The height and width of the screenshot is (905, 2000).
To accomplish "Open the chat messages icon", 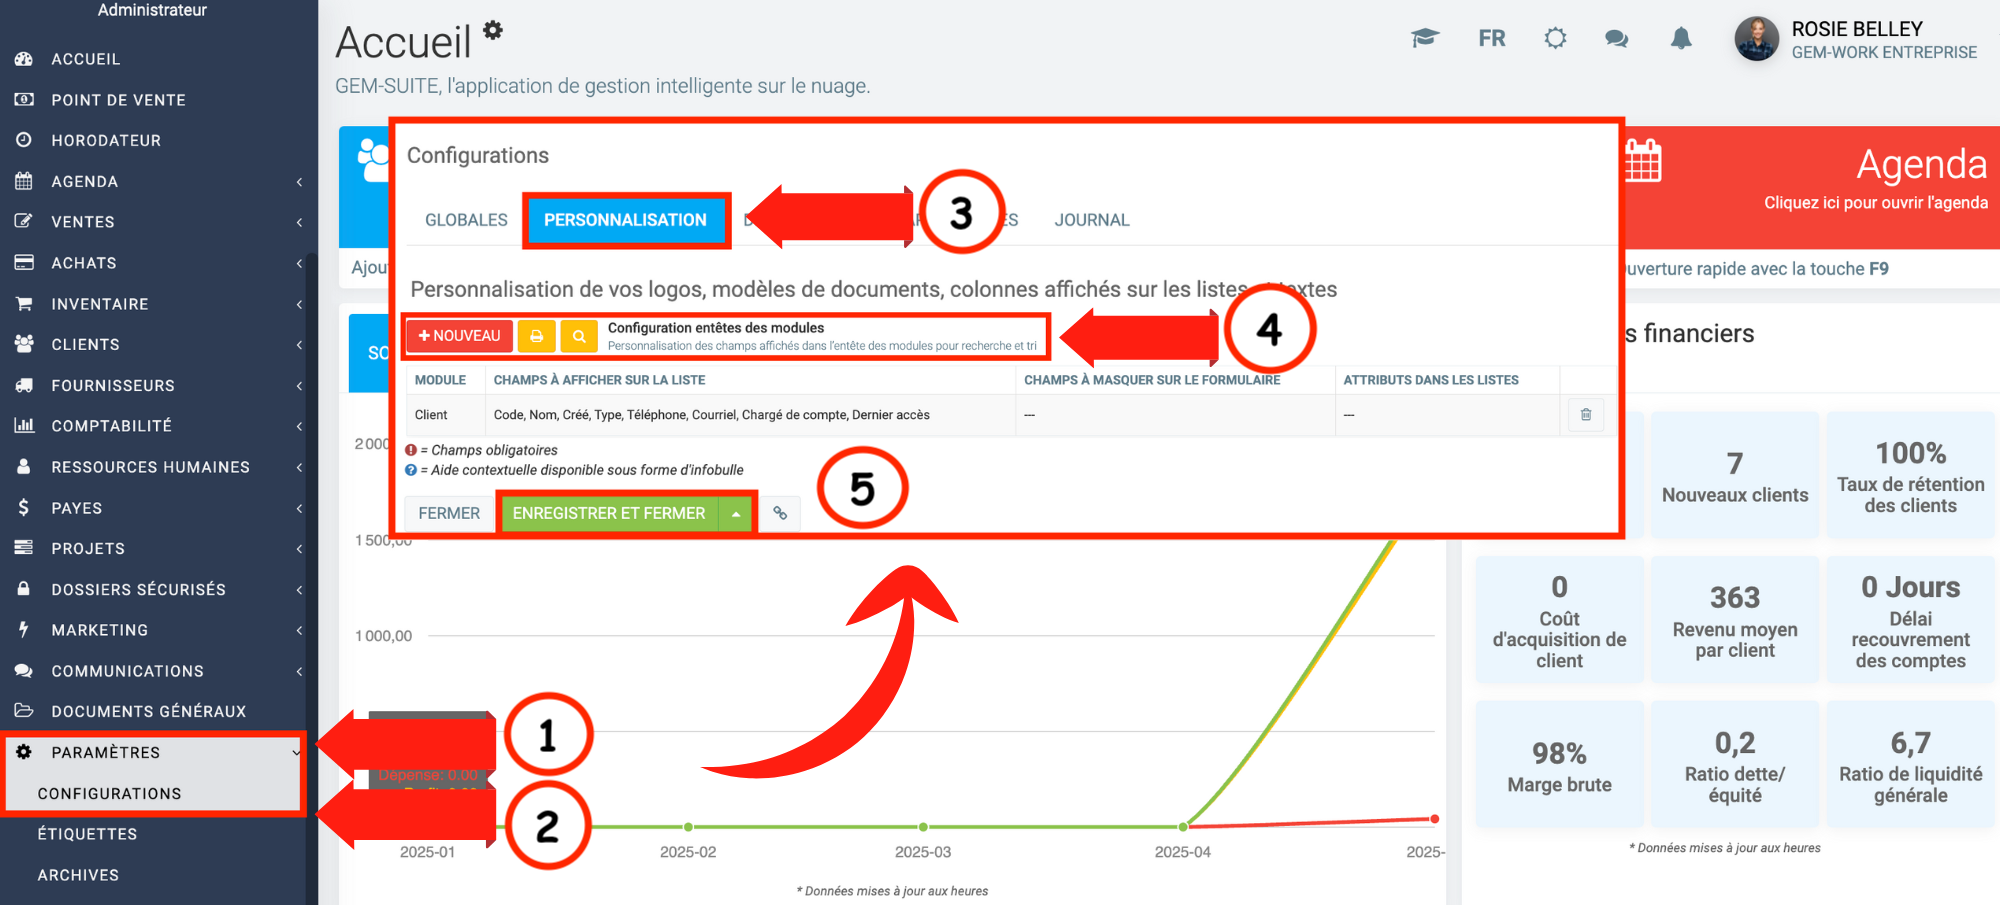I will [1616, 39].
